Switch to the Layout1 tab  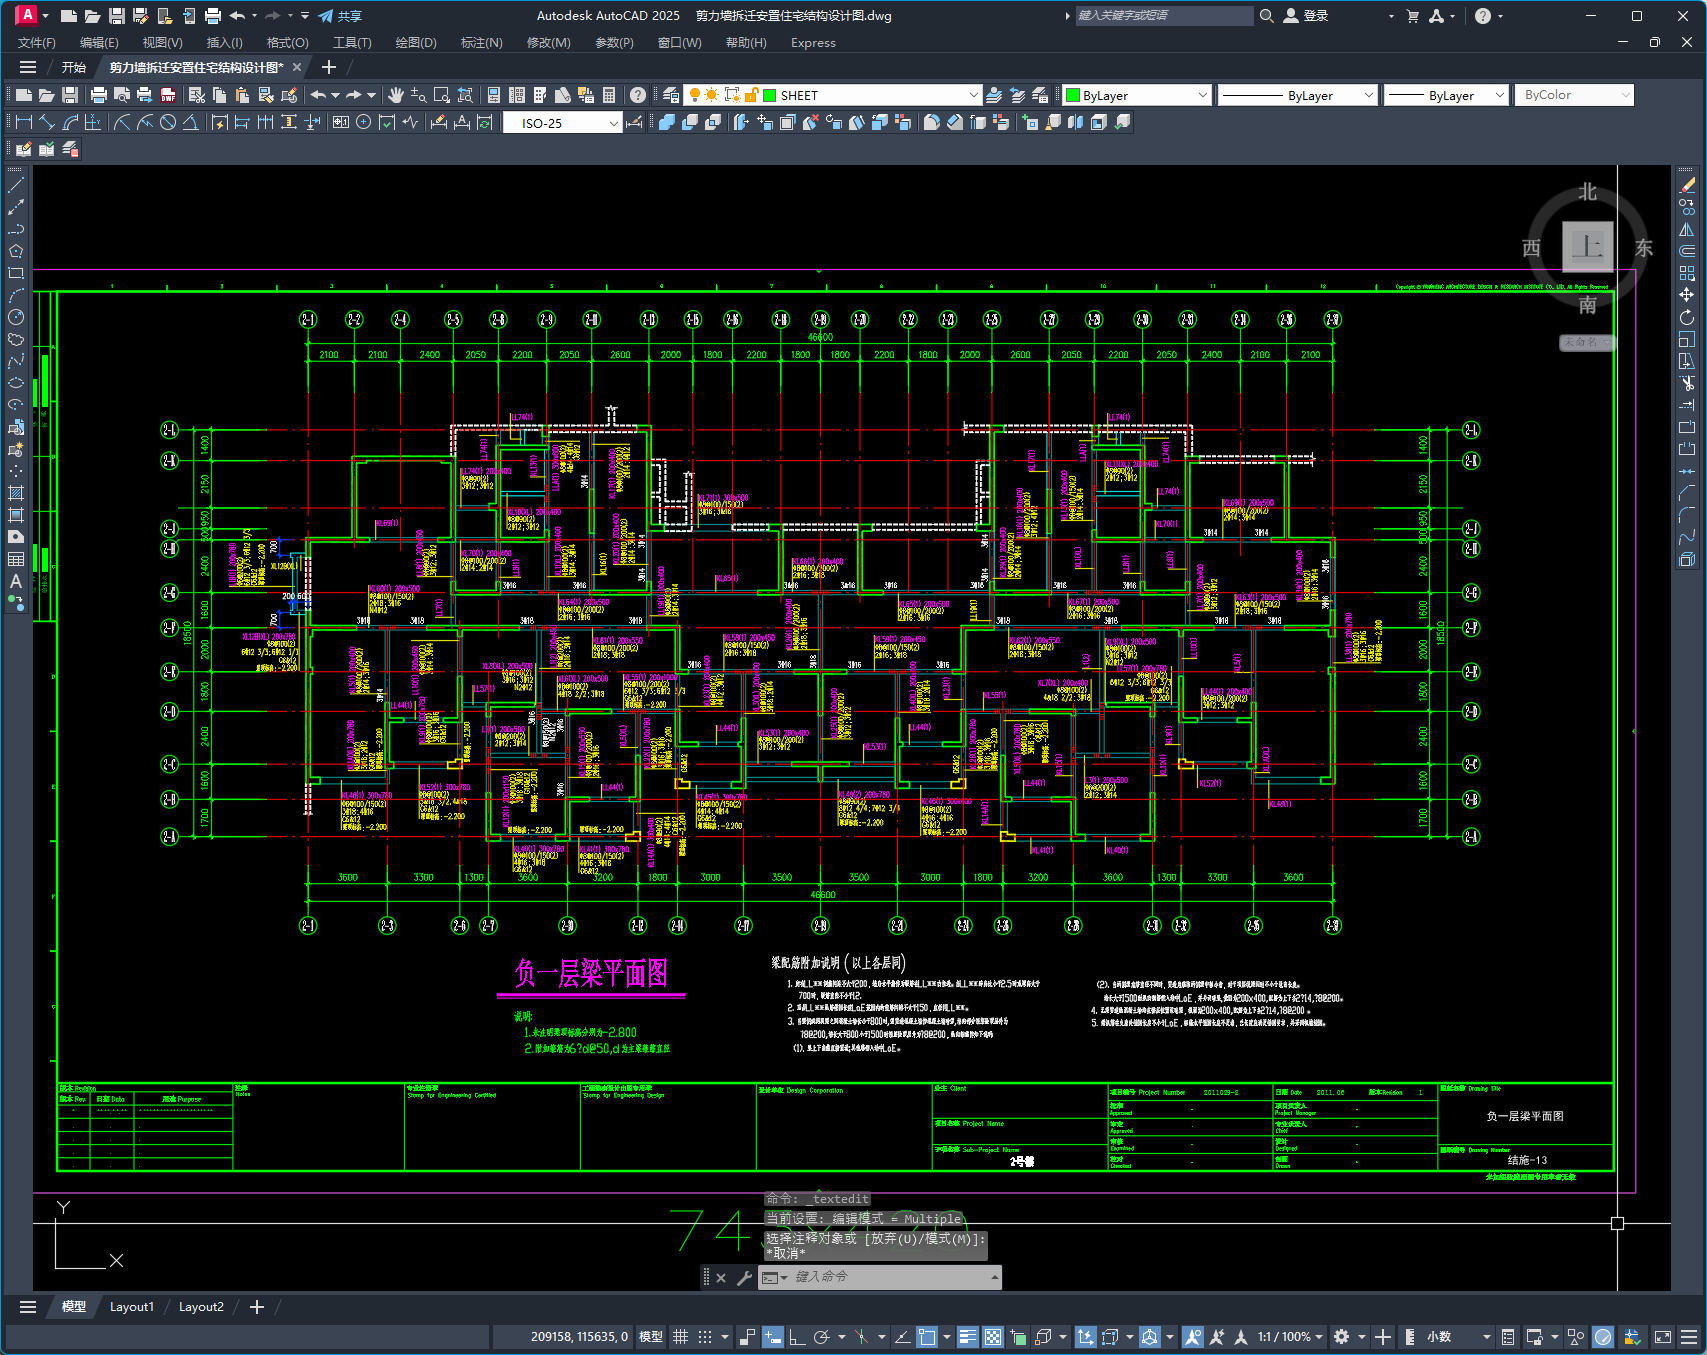[x=132, y=1307]
